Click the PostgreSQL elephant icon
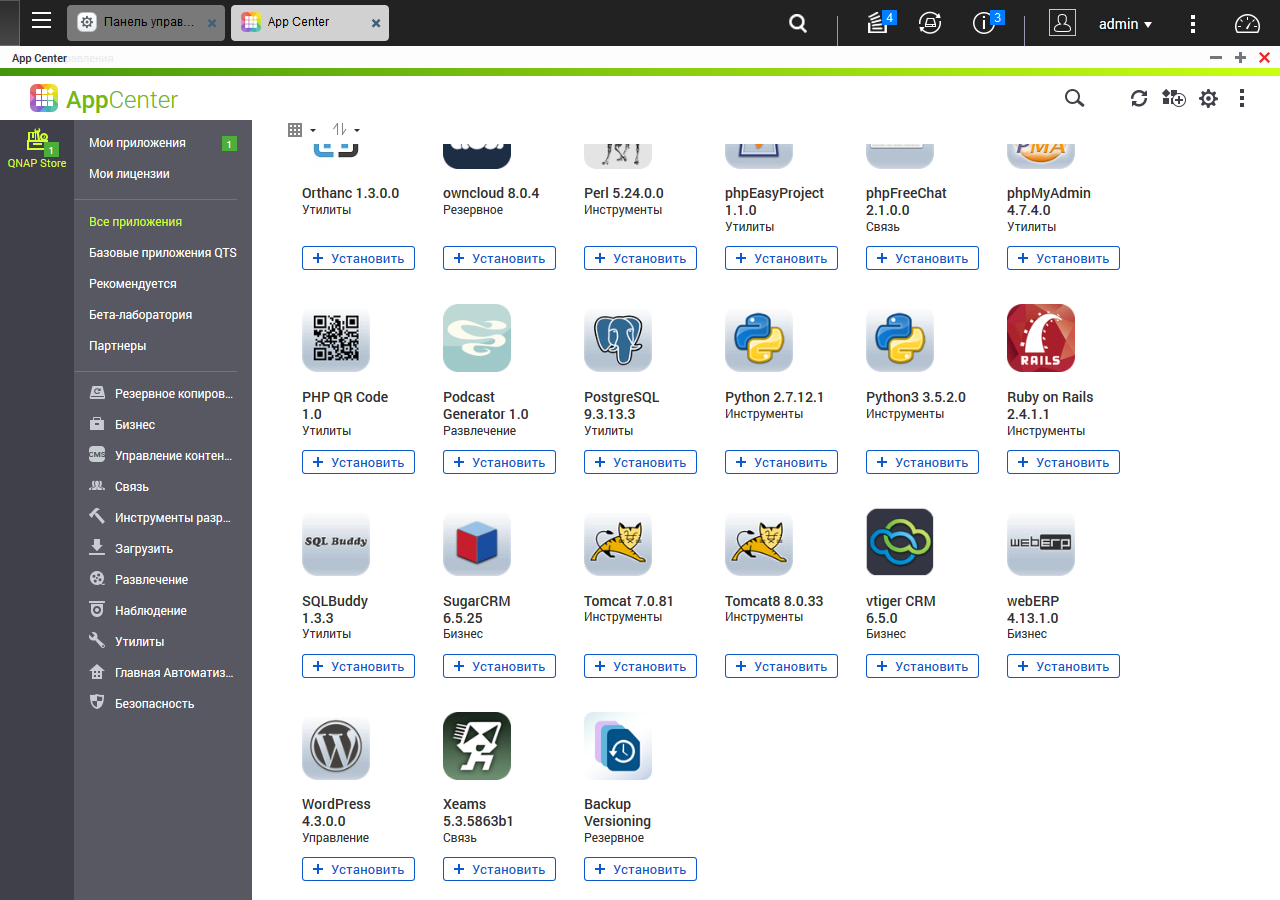1280x900 pixels. [x=618, y=338]
